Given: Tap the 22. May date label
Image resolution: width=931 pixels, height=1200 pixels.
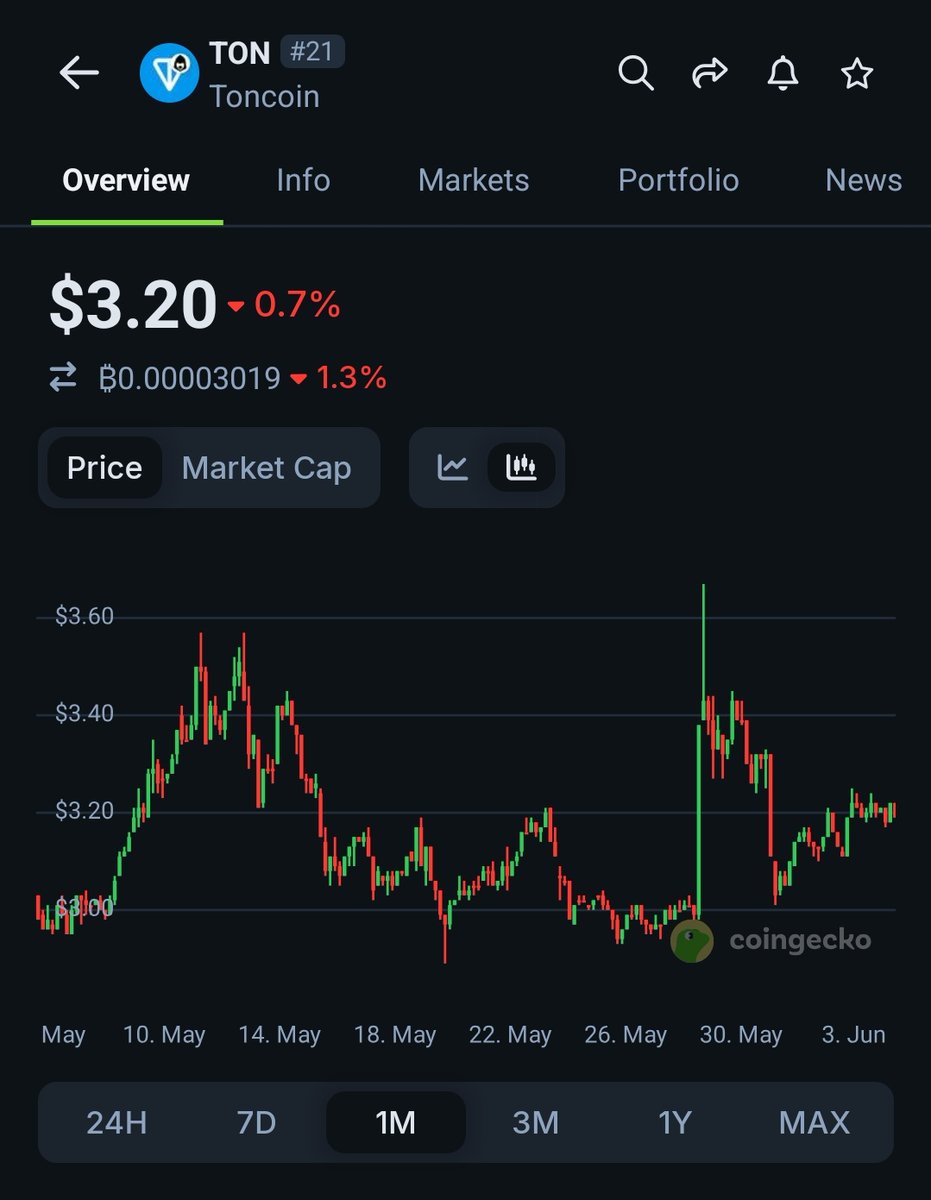Looking at the screenshot, I should coord(510,1035).
